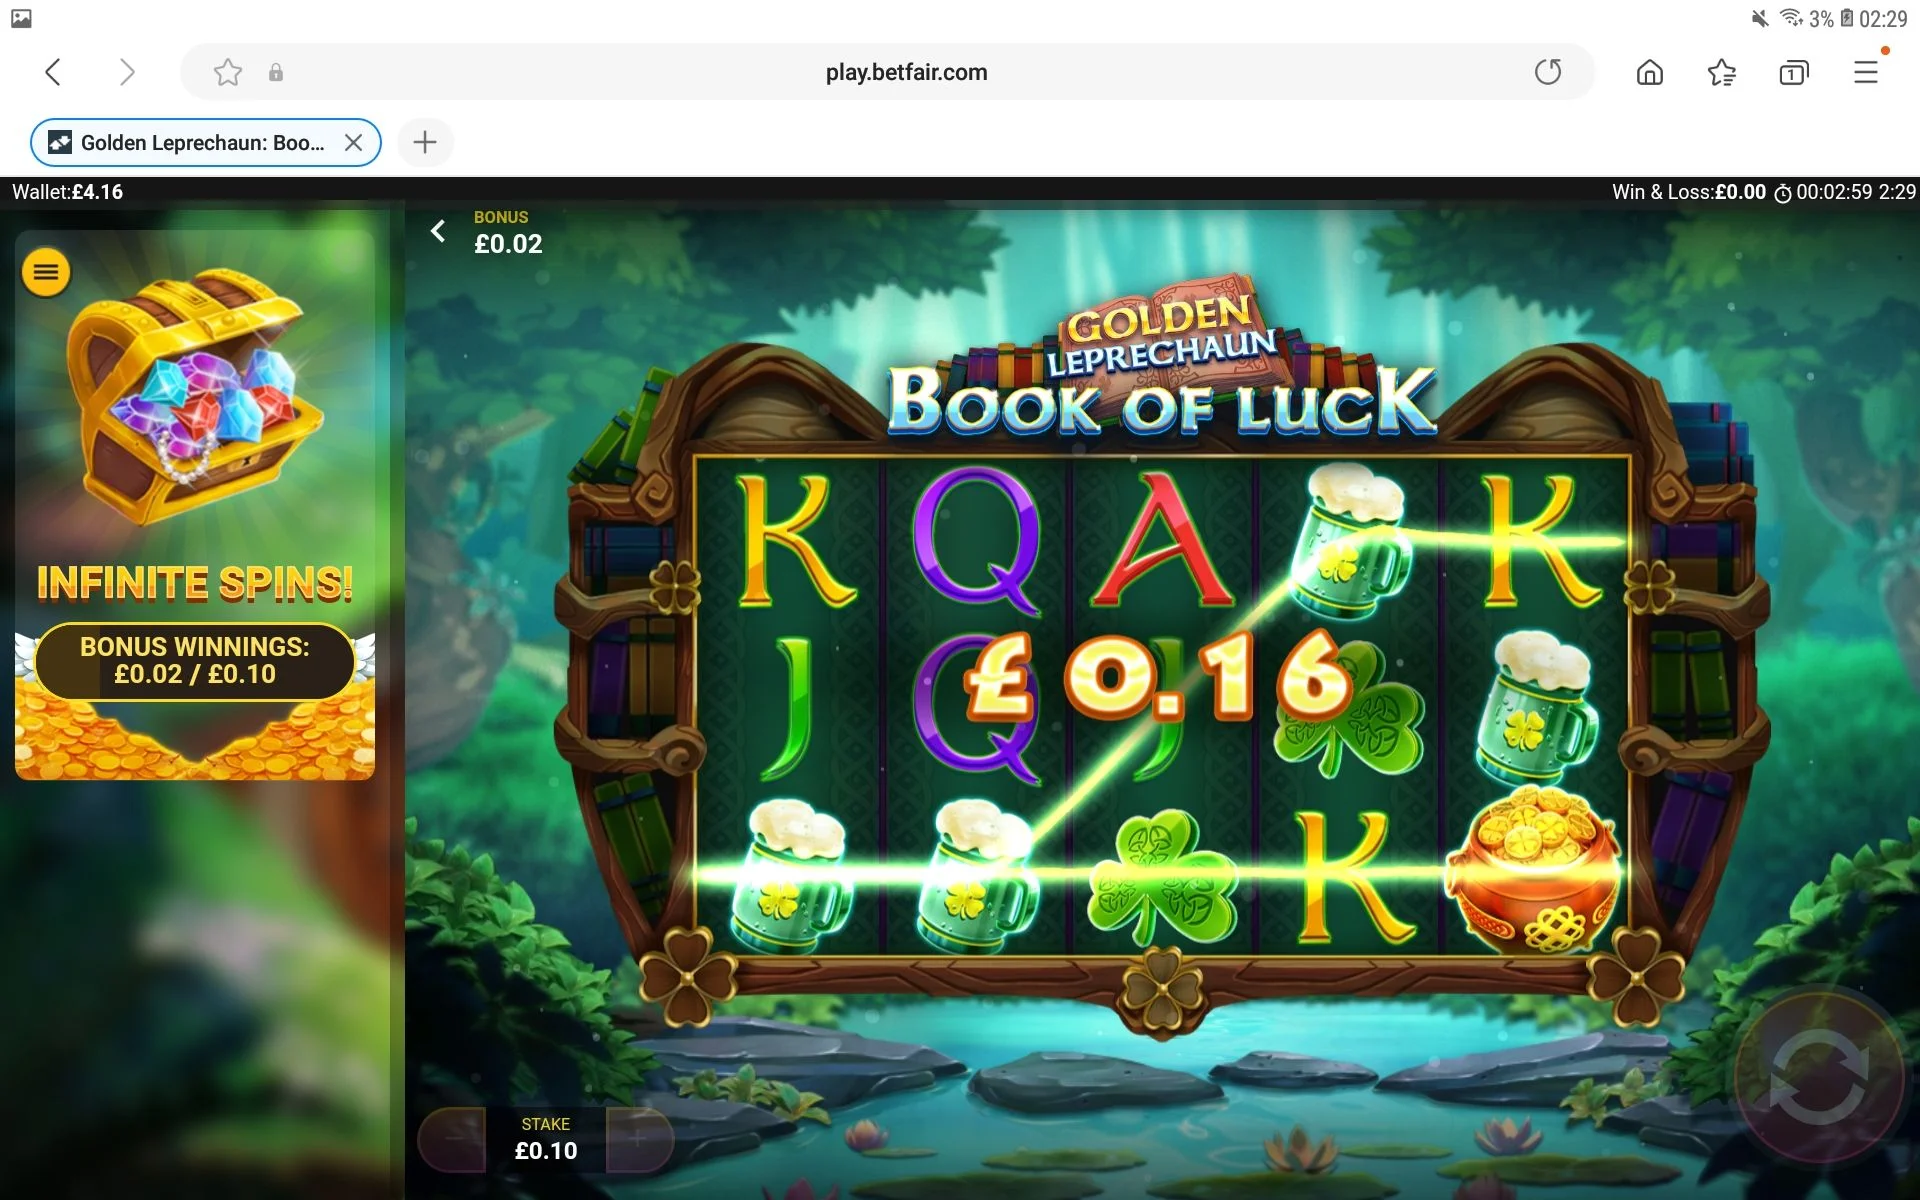Image resolution: width=1920 pixels, height=1200 pixels.
Task: Bookmark page with address bar star
Action: click(x=228, y=72)
